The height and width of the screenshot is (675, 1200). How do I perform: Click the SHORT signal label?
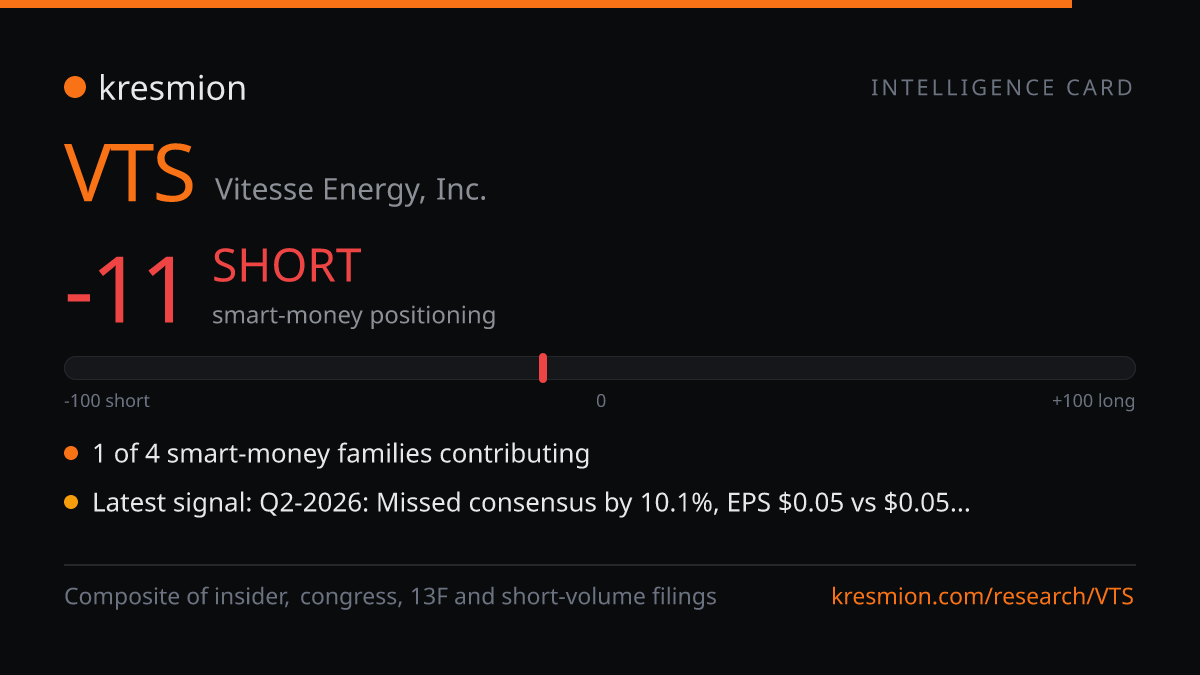(286, 266)
